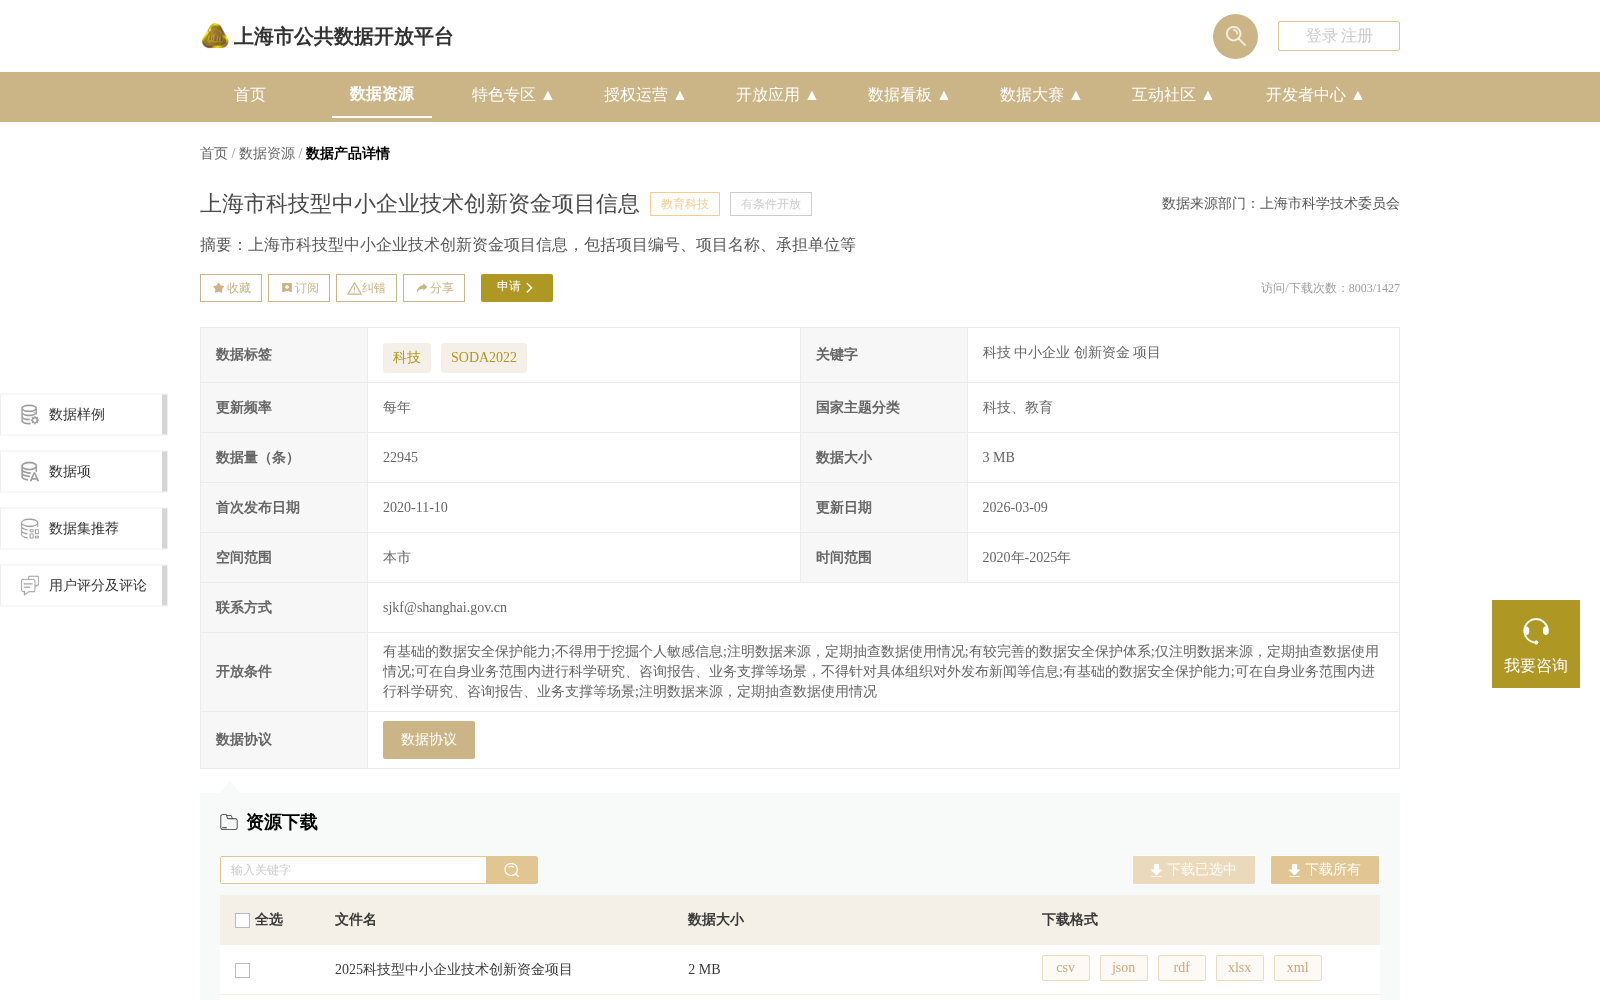
Task: Click 下载所有 button
Action: 1325,870
